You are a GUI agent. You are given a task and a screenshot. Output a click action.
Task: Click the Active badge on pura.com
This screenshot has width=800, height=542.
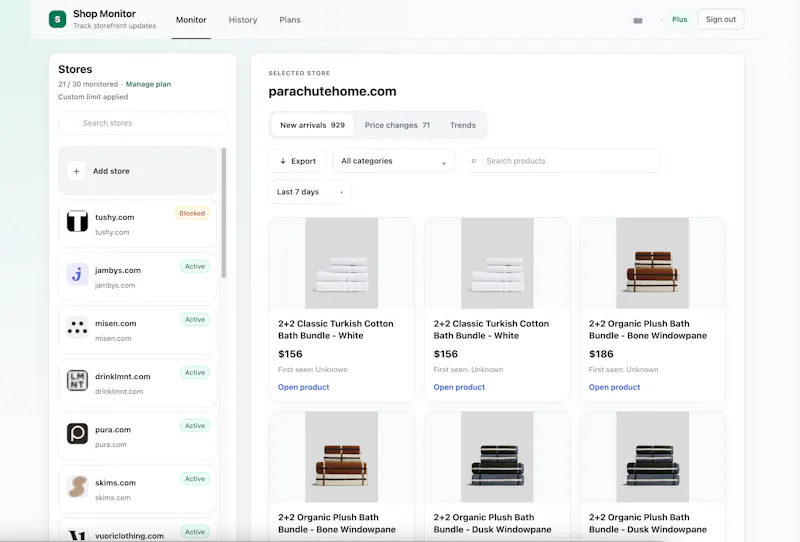click(x=195, y=426)
